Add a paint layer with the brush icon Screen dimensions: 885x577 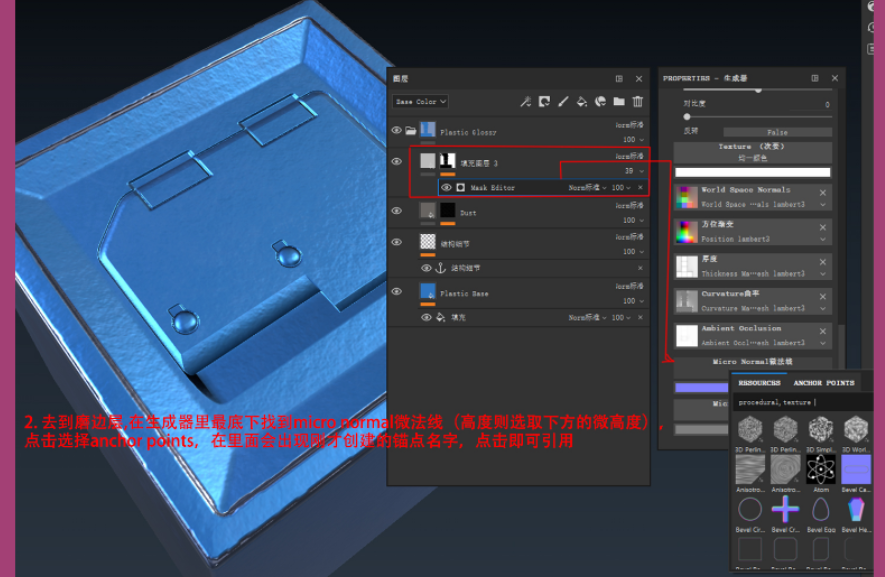563,102
